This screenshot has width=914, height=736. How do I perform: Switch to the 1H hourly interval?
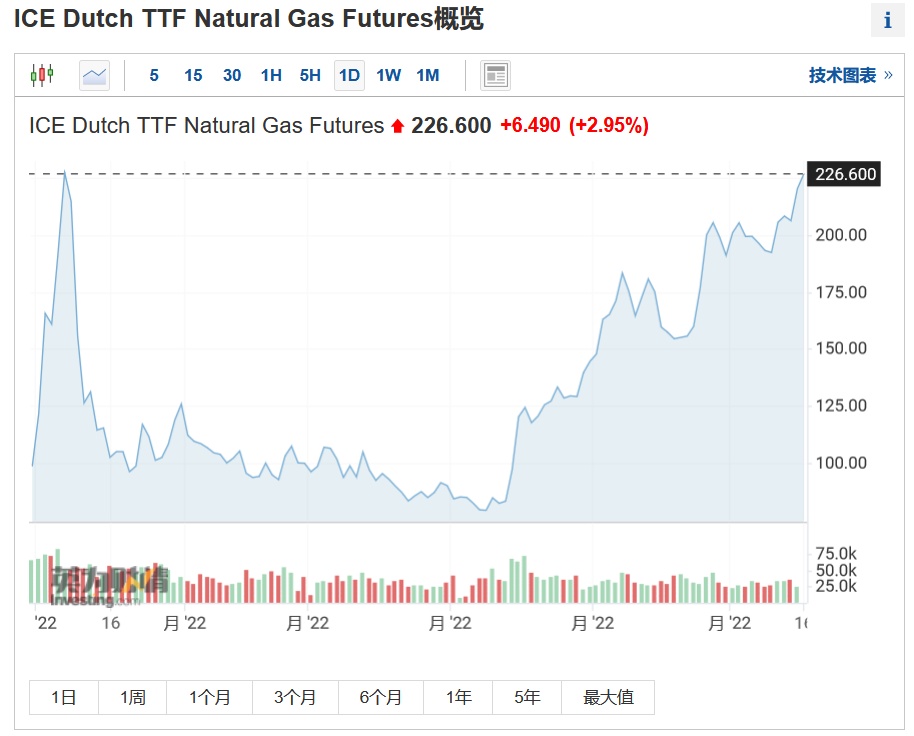pos(271,75)
